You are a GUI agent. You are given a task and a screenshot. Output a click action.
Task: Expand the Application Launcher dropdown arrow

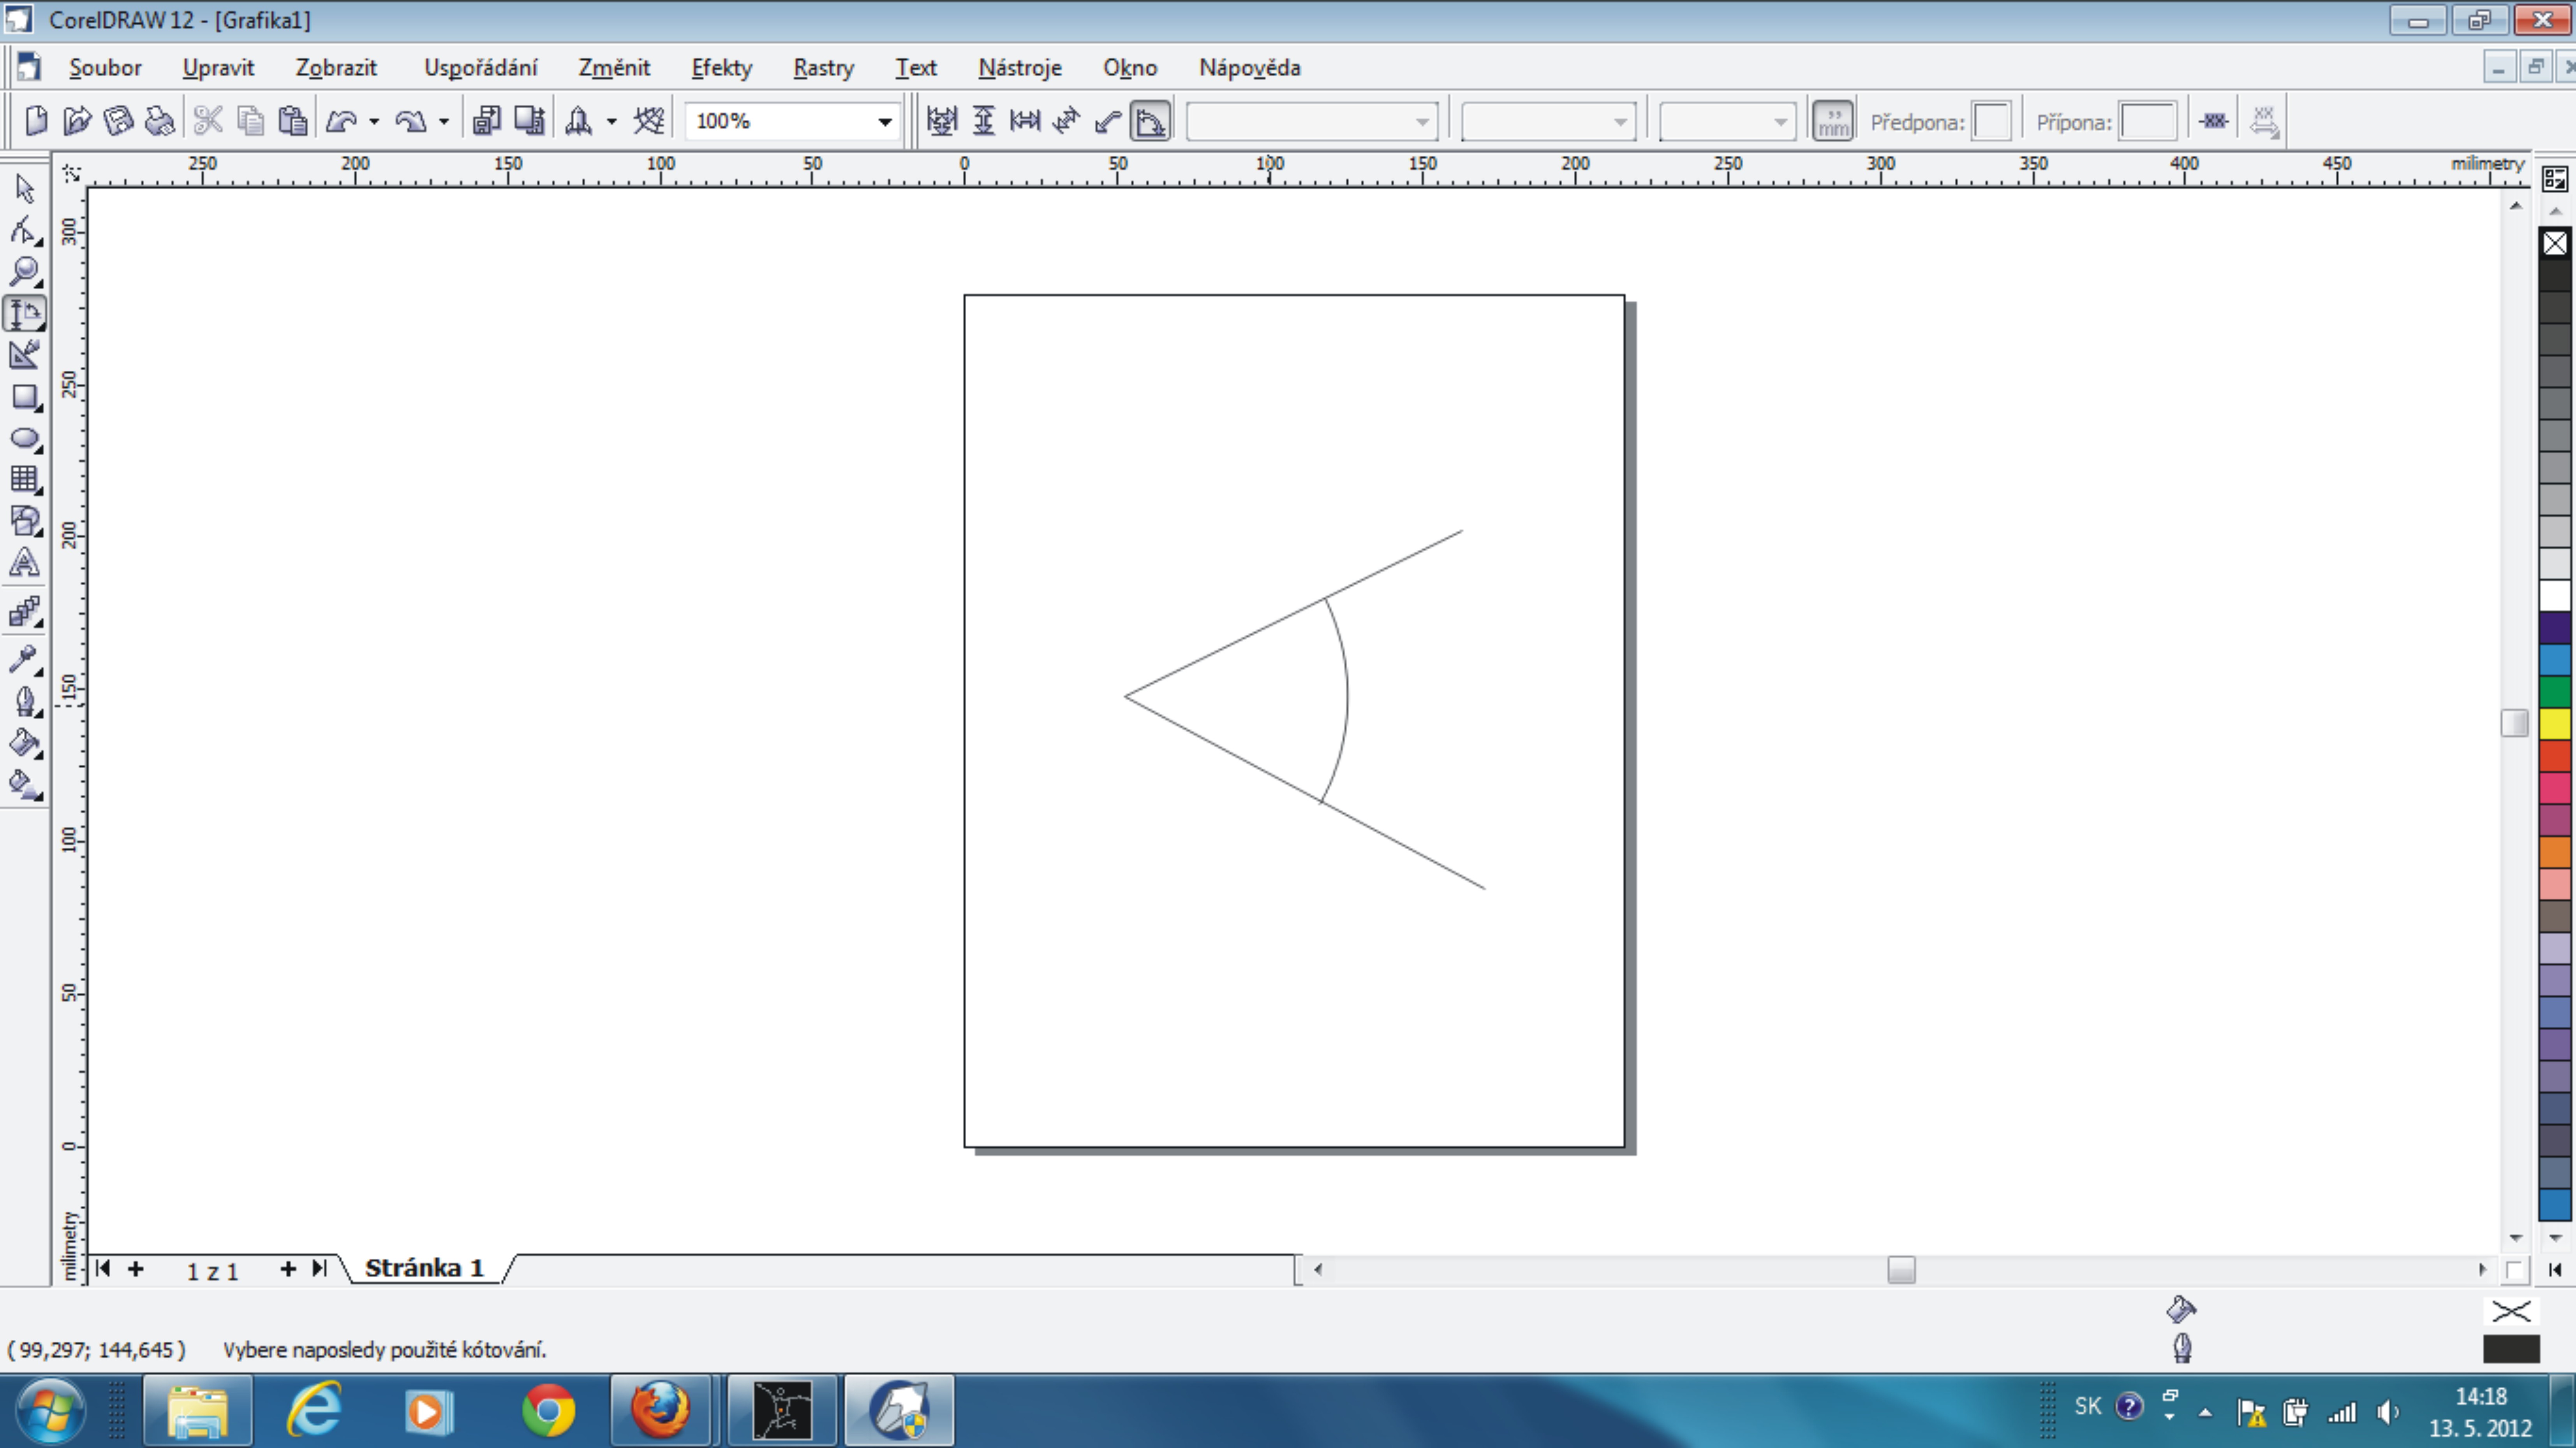pos(611,122)
